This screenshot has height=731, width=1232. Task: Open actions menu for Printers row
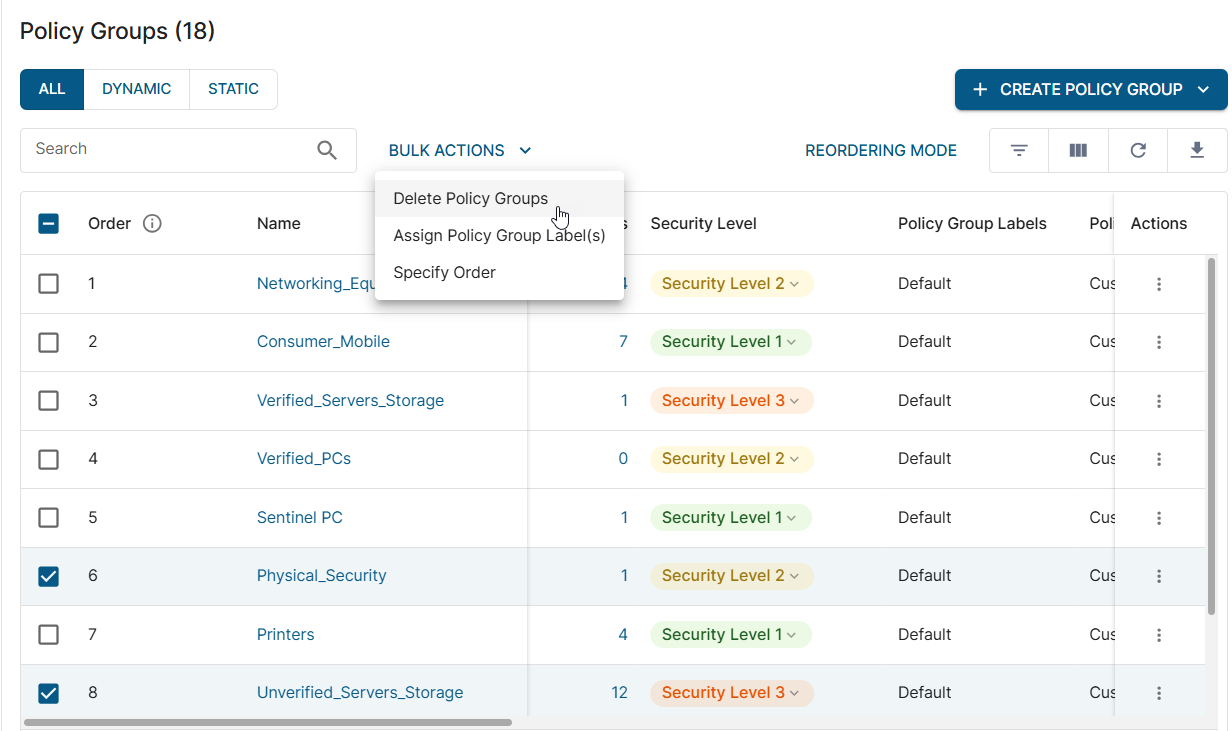click(1159, 635)
